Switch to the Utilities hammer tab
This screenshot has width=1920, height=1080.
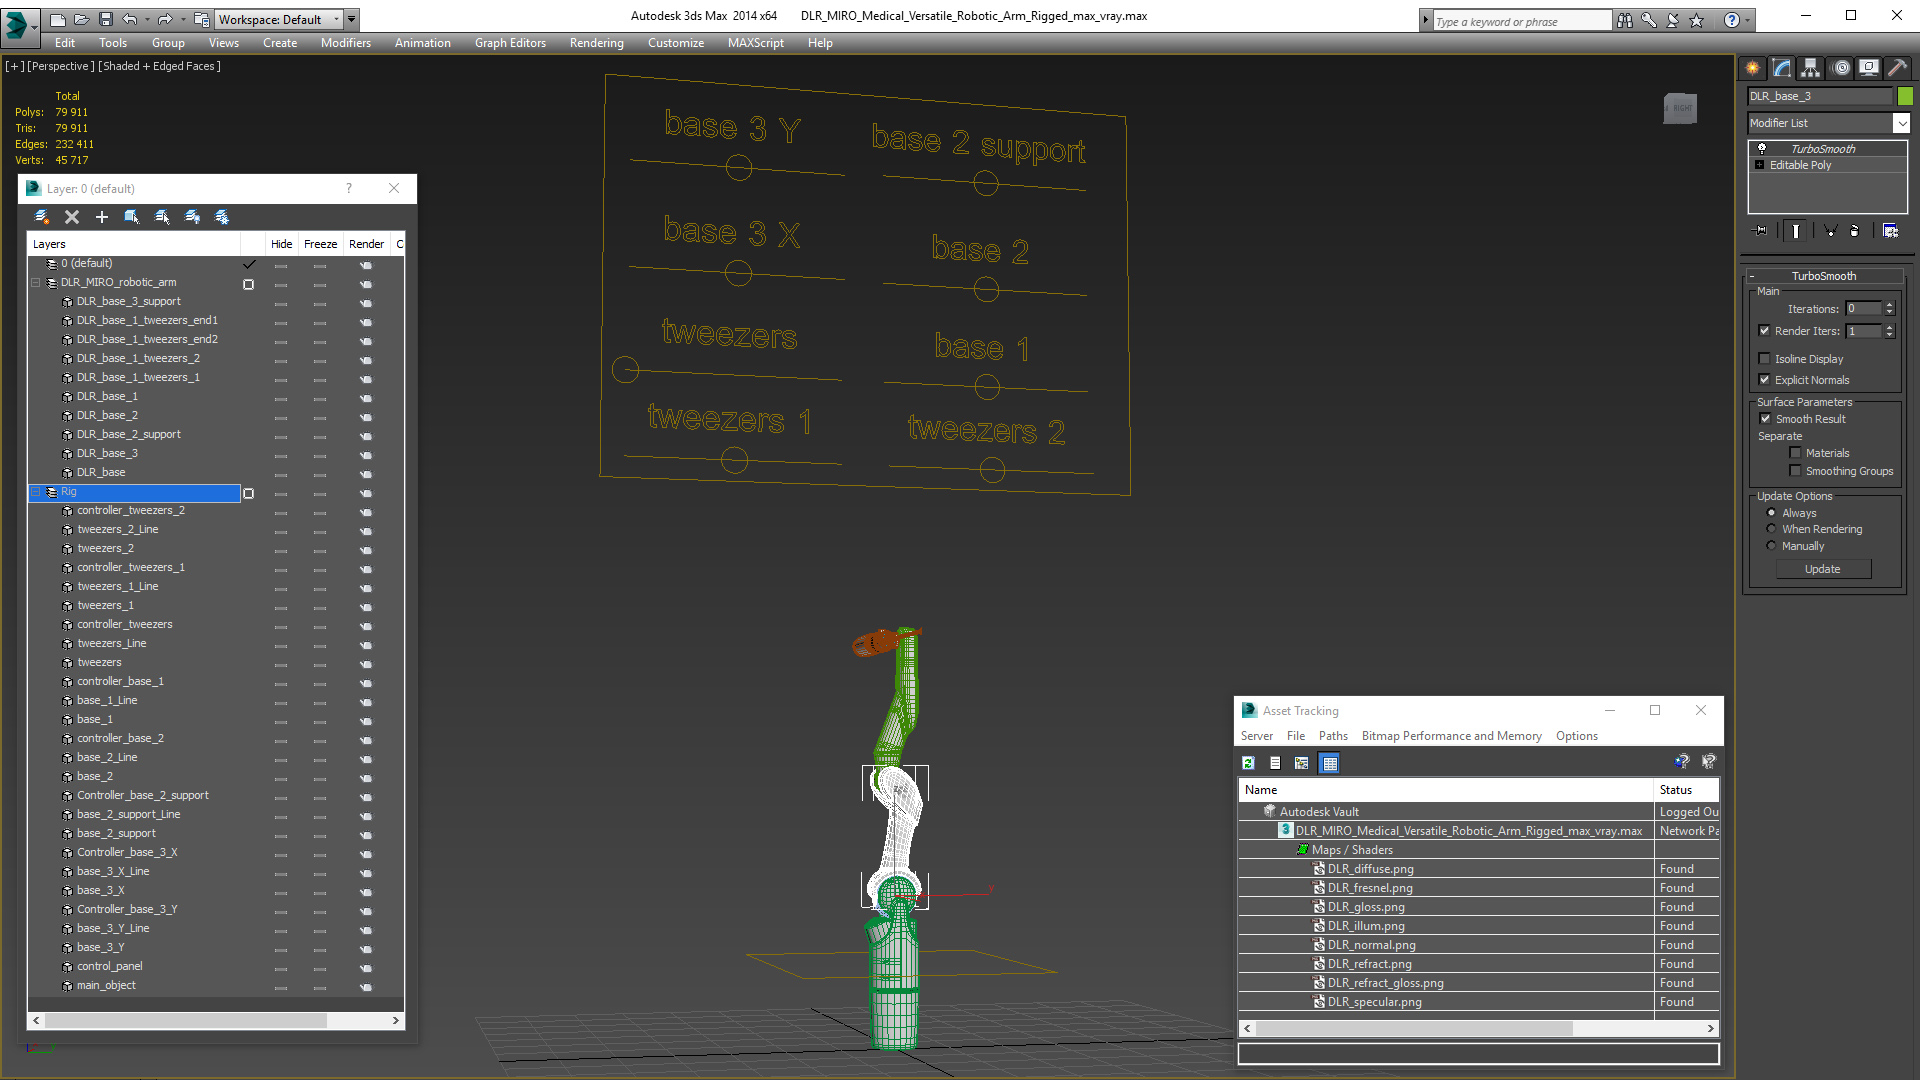[x=1897, y=68]
